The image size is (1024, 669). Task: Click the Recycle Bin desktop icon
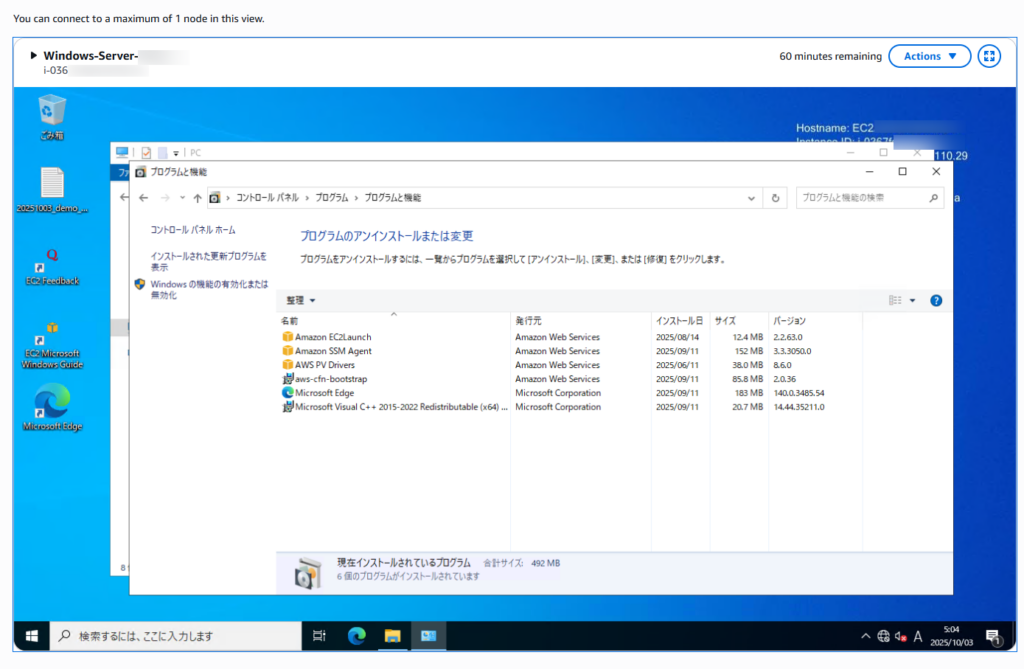click(52, 116)
